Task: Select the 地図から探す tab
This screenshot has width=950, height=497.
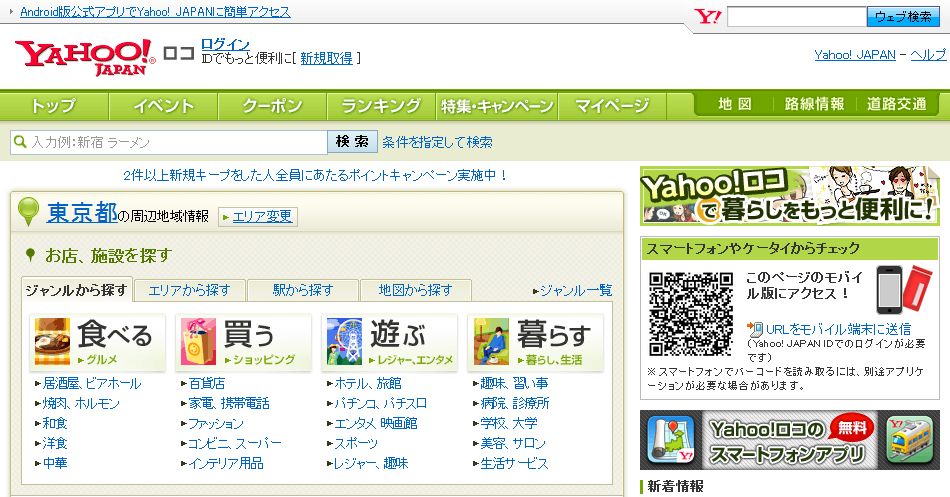Action: click(x=416, y=290)
